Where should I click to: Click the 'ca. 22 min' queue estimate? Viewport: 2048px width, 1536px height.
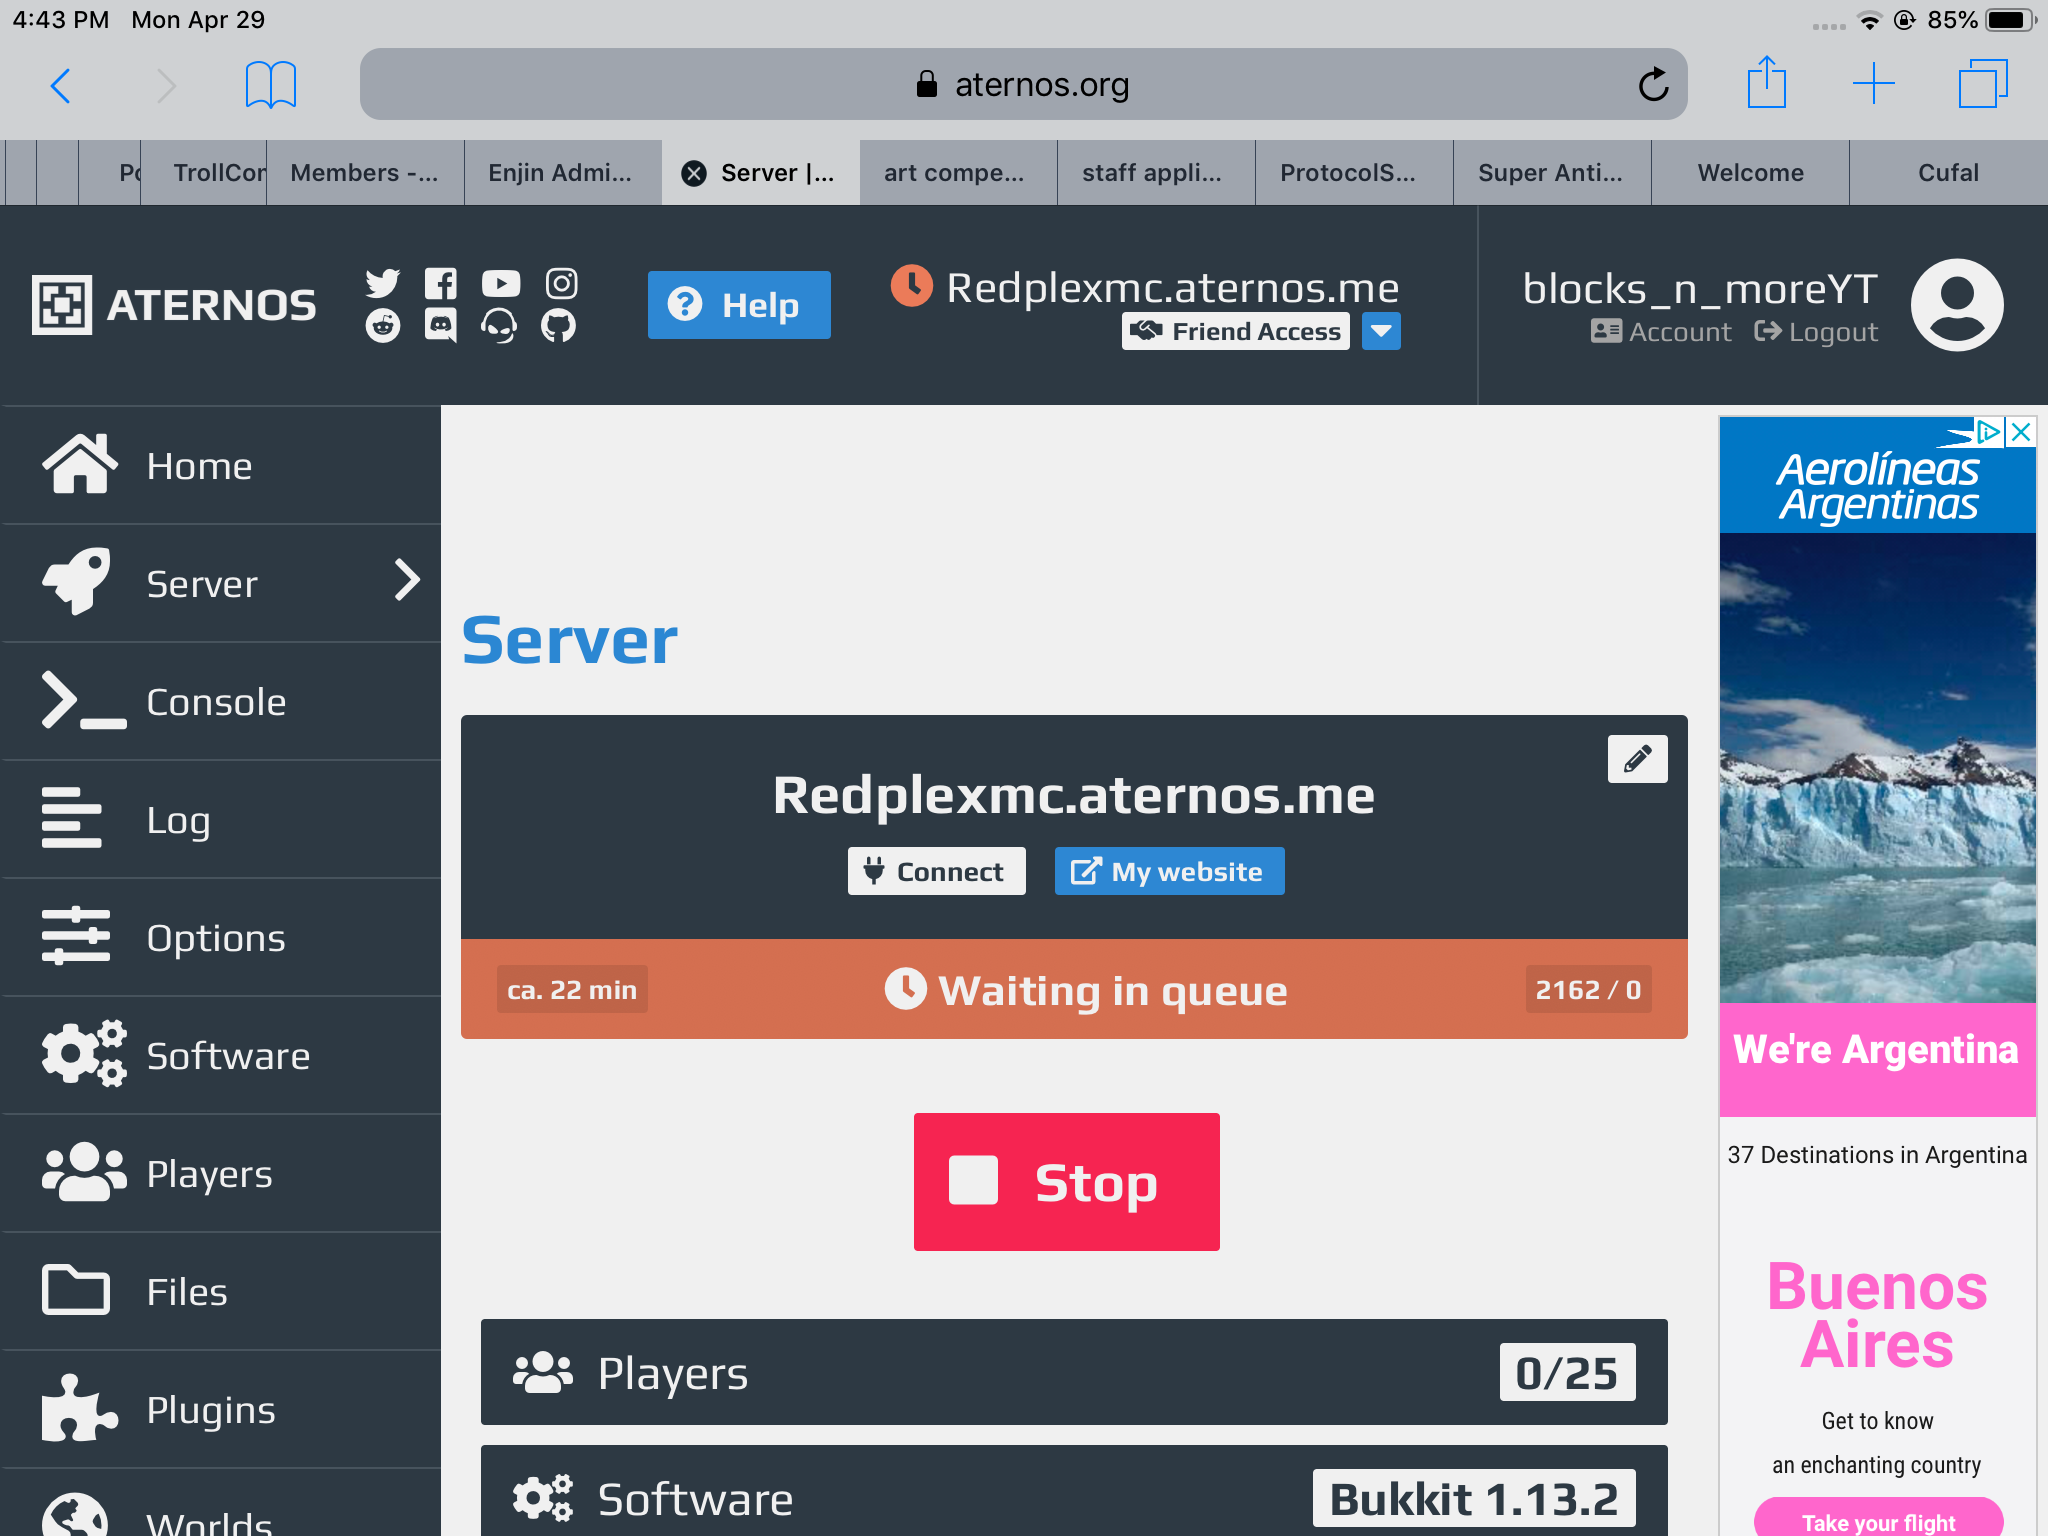572,989
